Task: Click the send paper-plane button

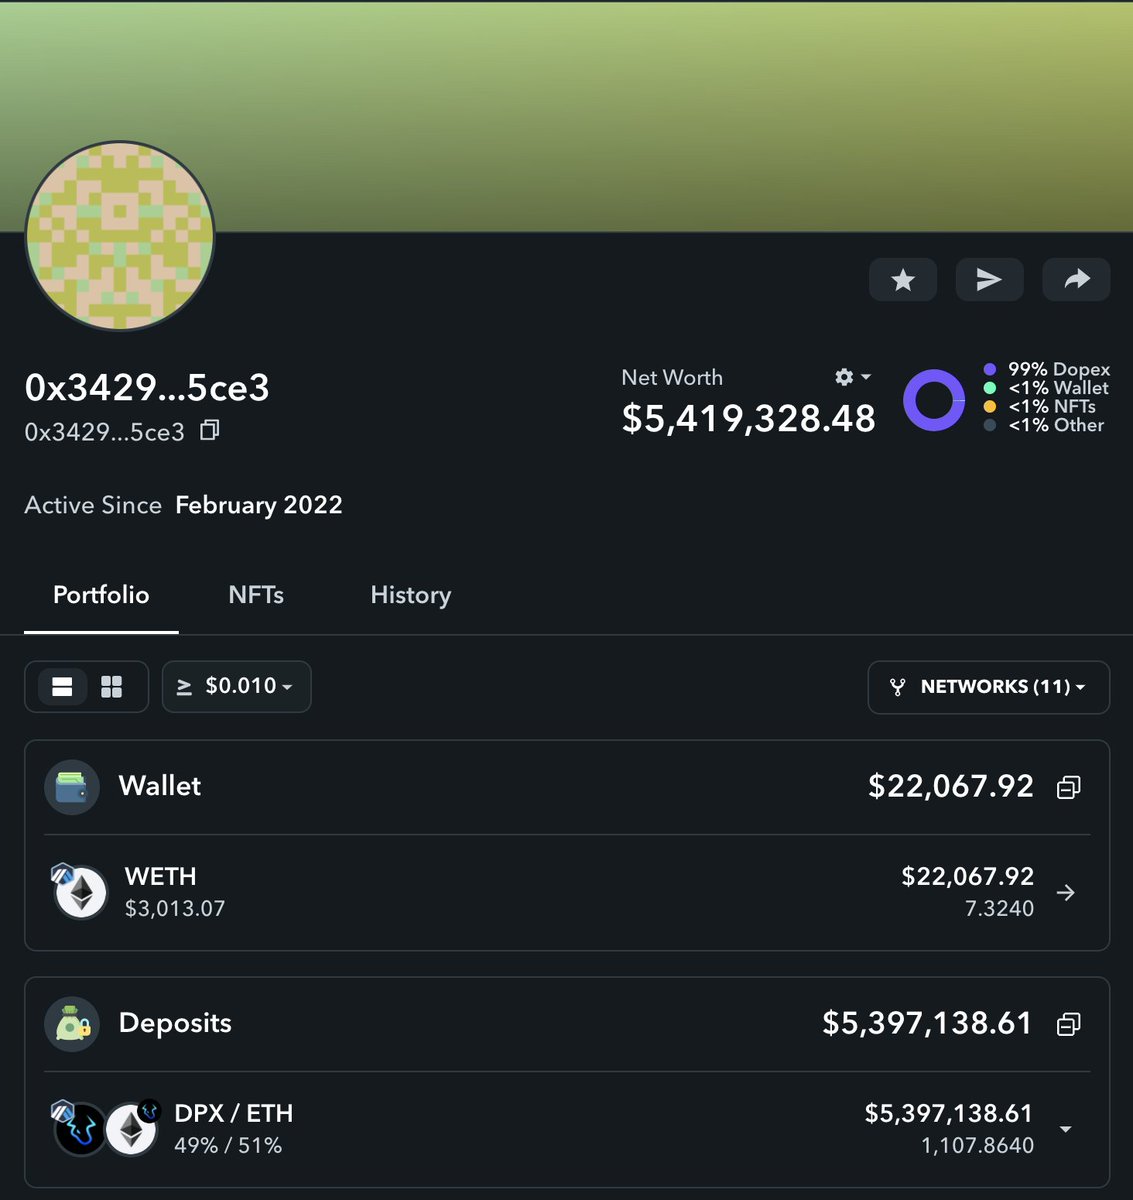Action: coord(989,280)
